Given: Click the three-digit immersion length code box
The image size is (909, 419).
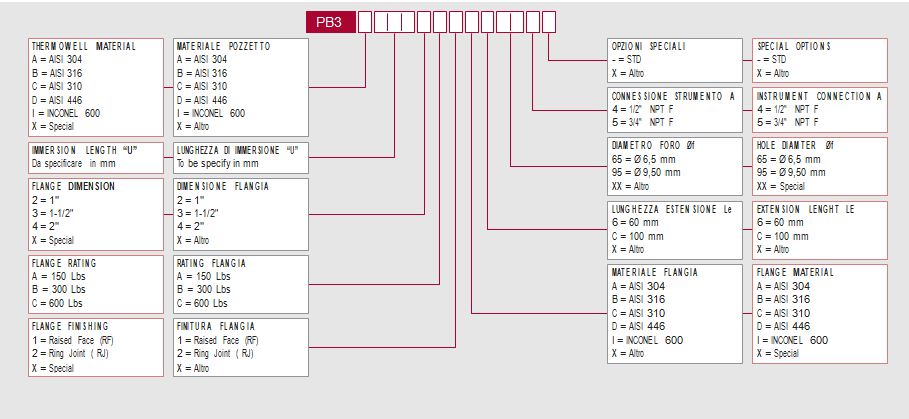Looking at the screenshot, I should coord(395,21).
